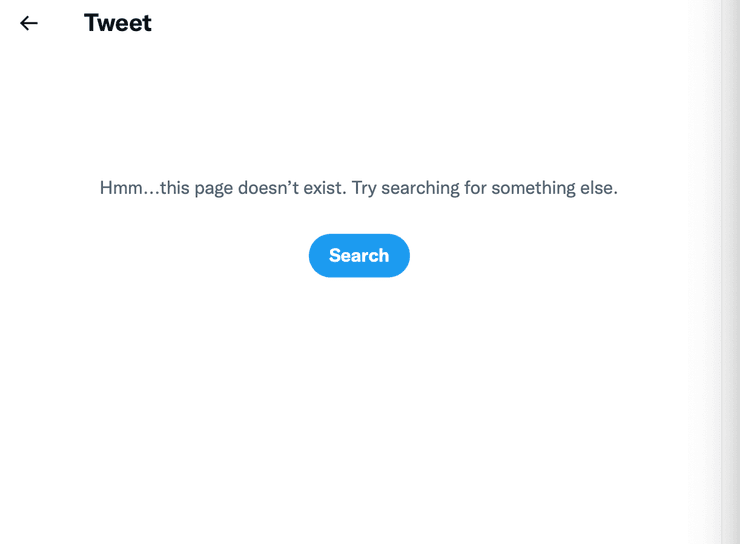Click the Tweet page heading

[x=118, y=23]
